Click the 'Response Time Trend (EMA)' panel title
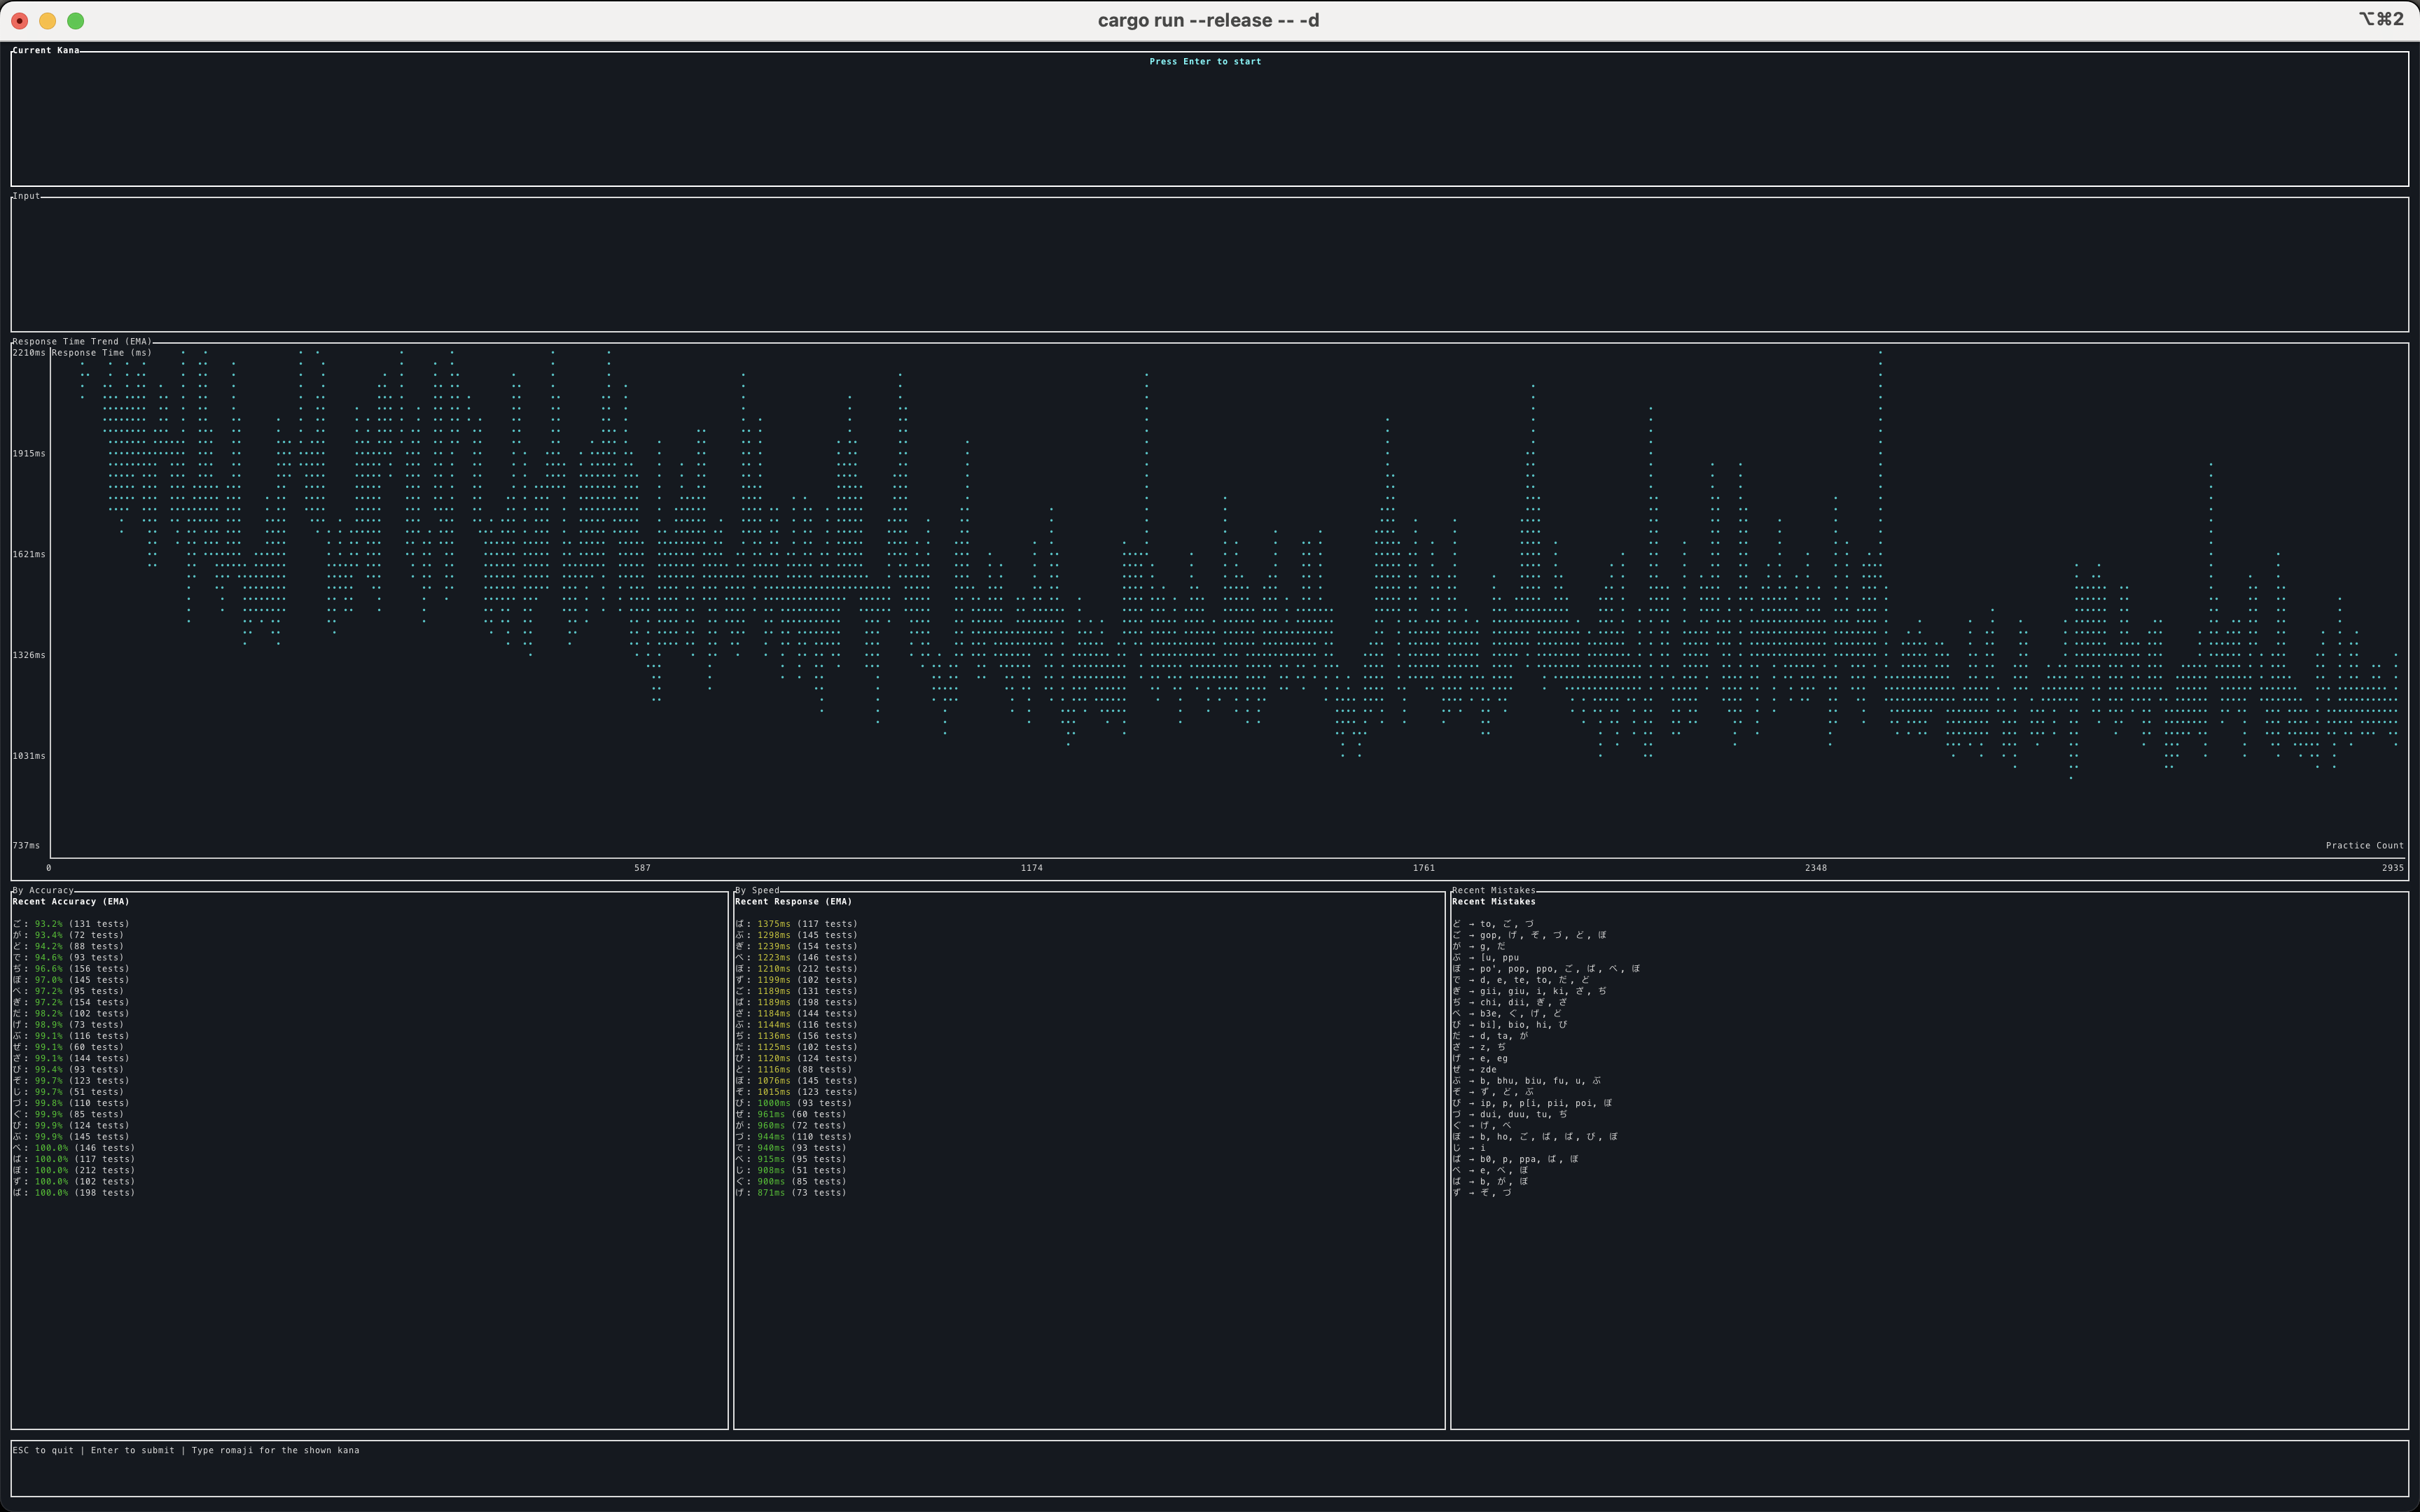Viewport: 2420px width, 1512px height. click(82, 341)
